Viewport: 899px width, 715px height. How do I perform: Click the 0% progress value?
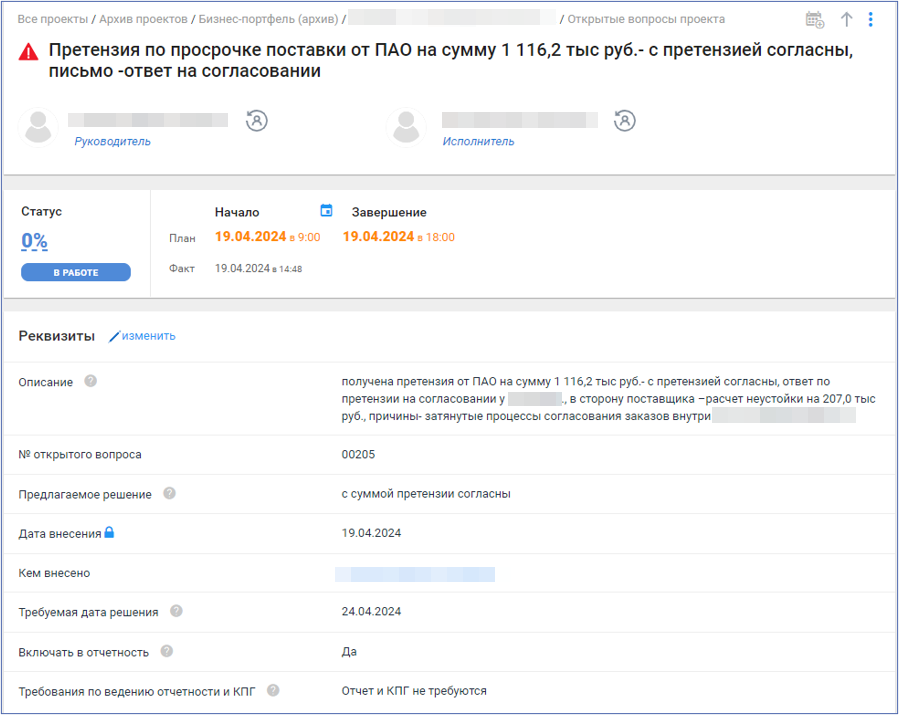click(x=35, y=241)
